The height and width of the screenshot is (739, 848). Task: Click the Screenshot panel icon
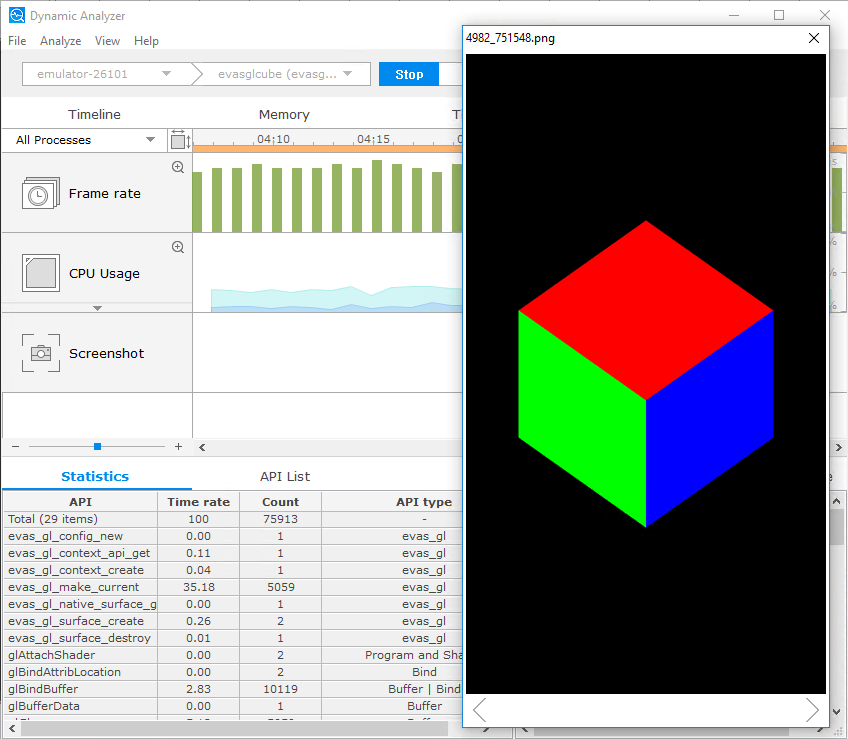pyautogui.click(x=40, y=353)
